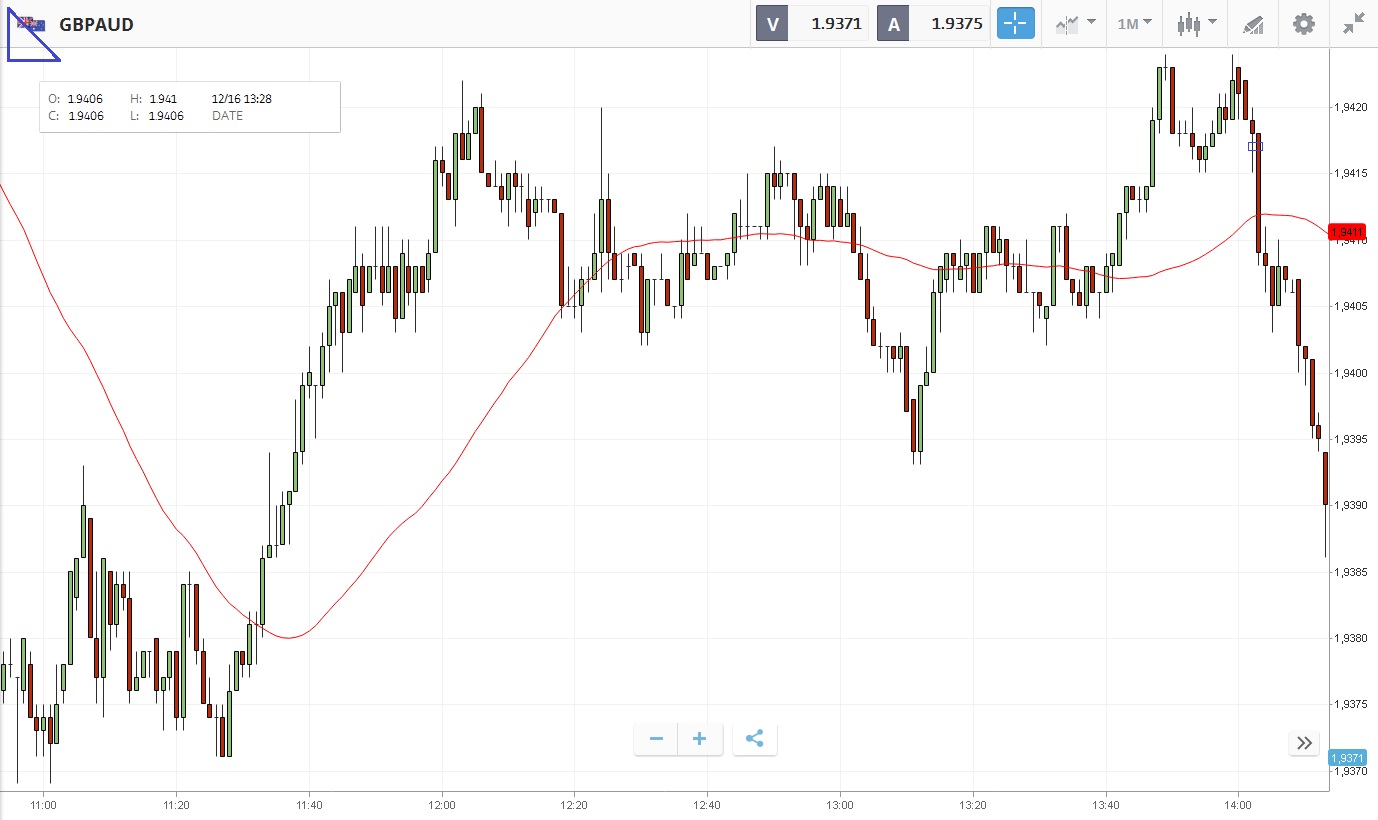This screenshot has height=820, width=1378.
Task: Select the drawing tools pencil icon
Action: 1253,24
